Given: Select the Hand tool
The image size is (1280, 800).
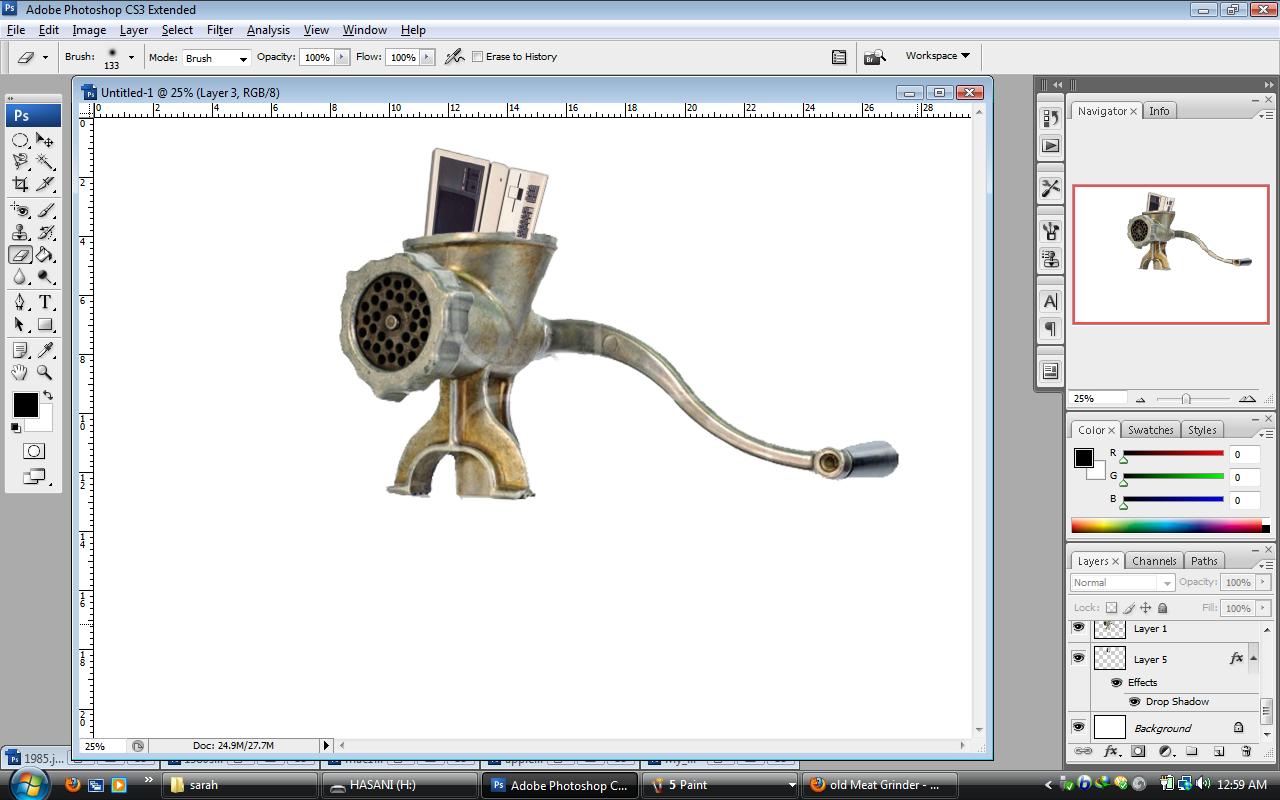Looking at the screenshot, I should click(20, 372).
